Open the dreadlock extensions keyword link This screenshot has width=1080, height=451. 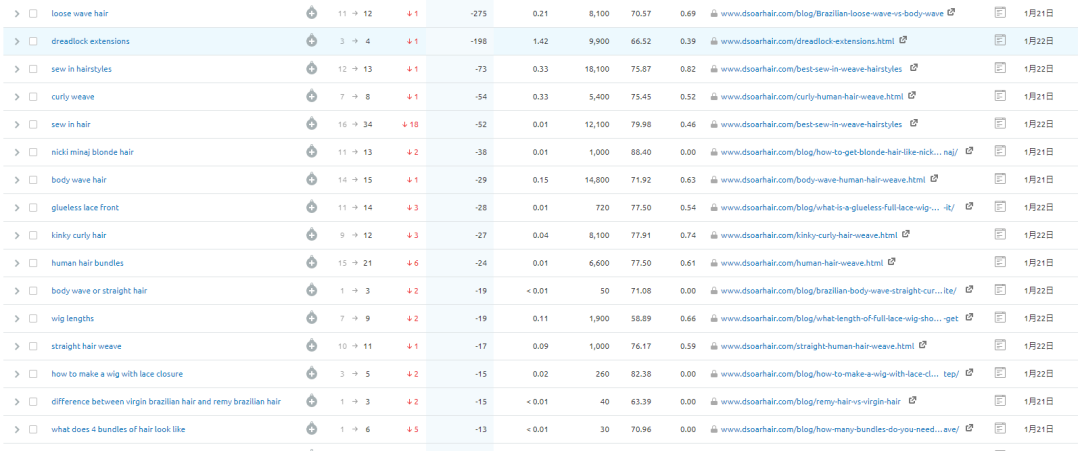[90, 41]
